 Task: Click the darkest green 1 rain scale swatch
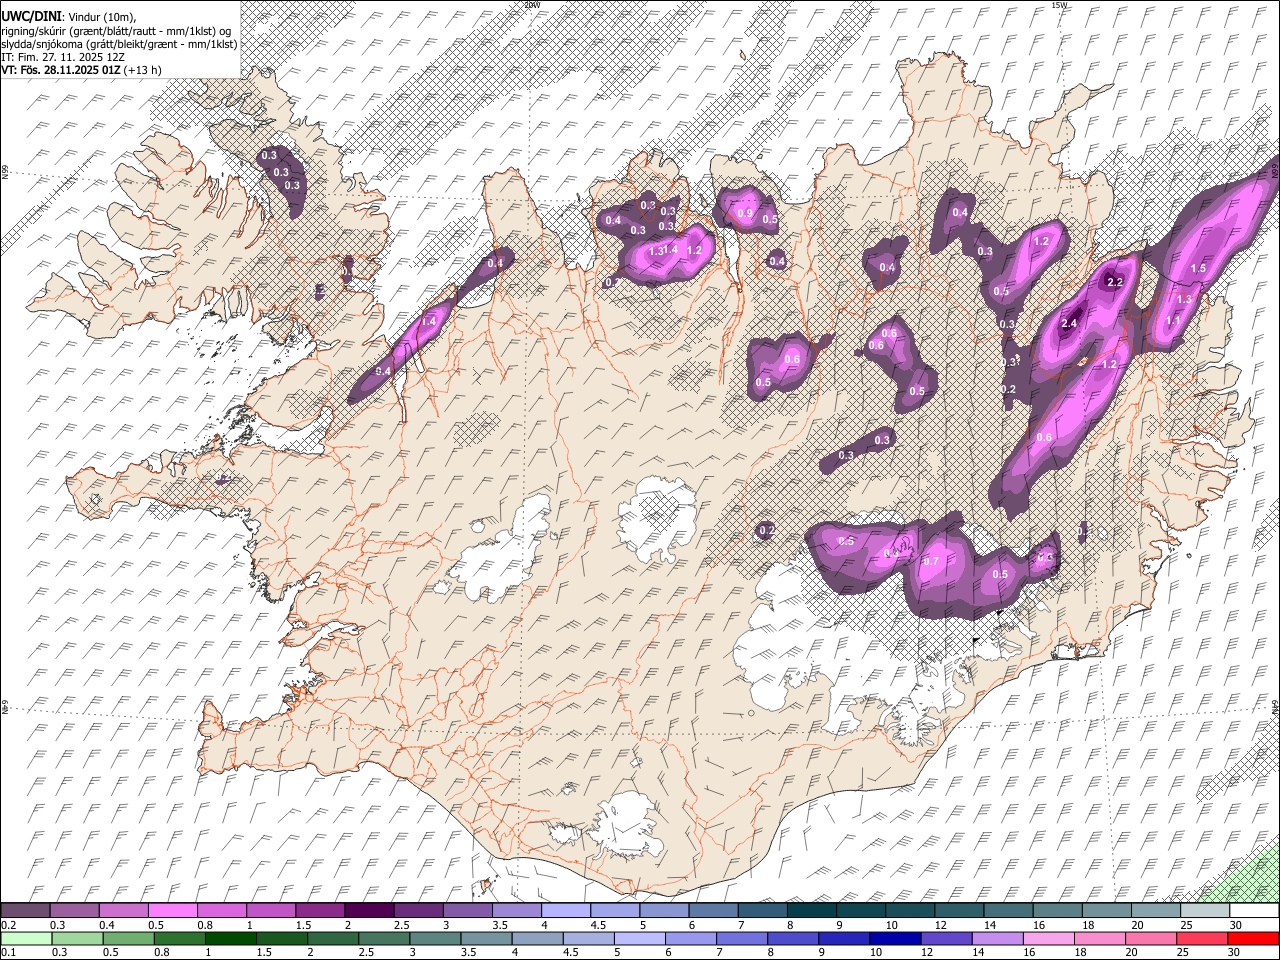[x=230, y=939]
